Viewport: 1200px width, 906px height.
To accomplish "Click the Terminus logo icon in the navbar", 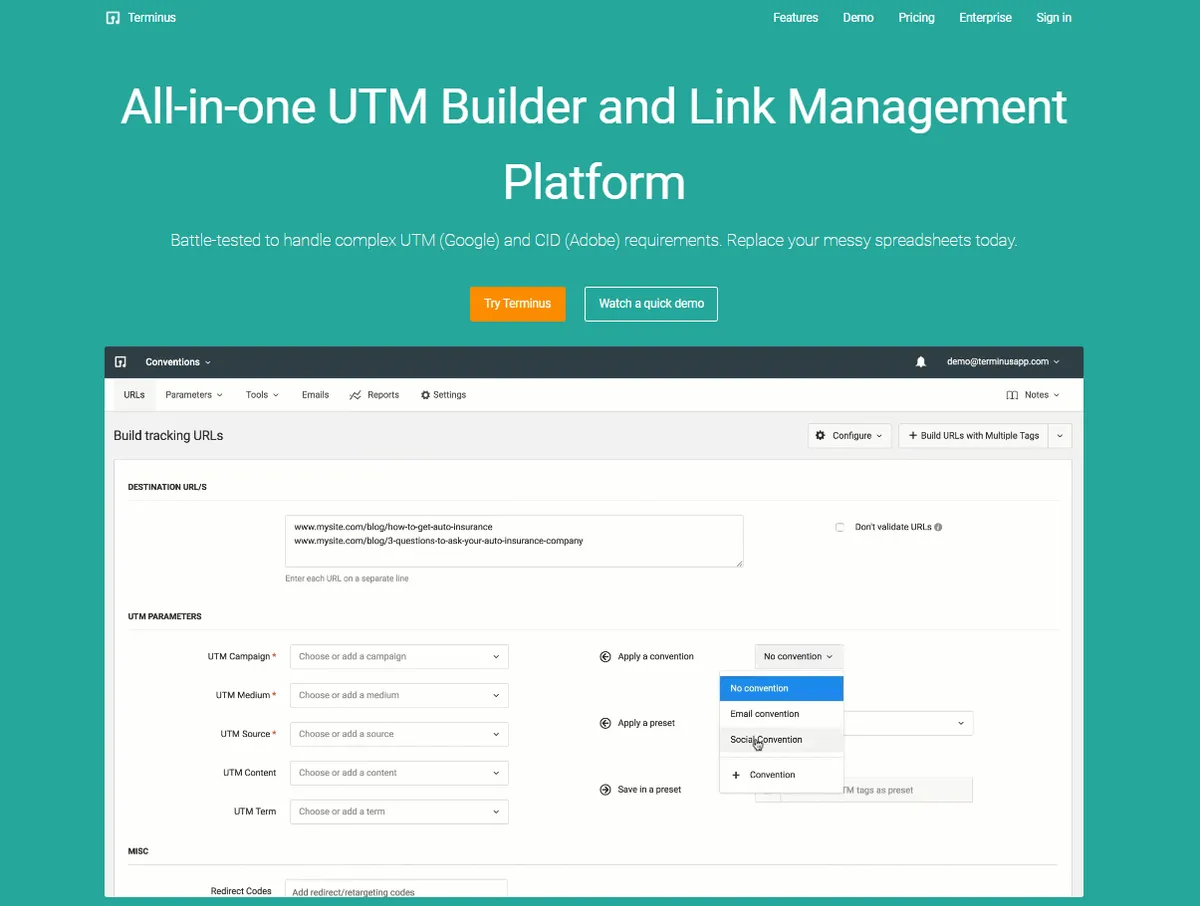I will (x=112, y=17).
